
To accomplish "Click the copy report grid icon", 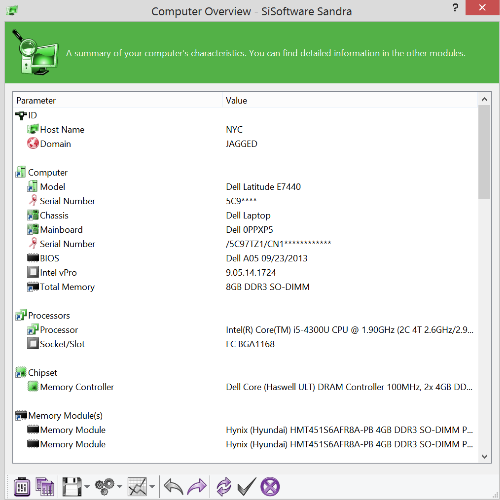I will point(45,487).
